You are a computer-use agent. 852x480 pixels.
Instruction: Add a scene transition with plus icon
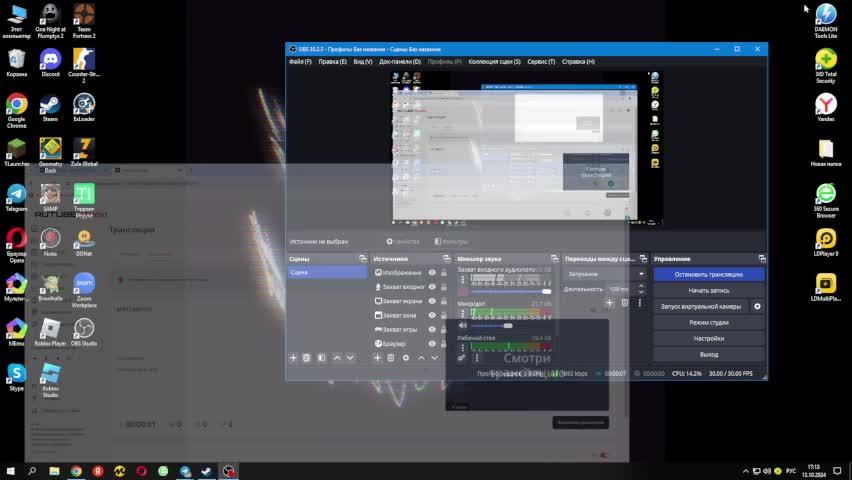(610, 303)
